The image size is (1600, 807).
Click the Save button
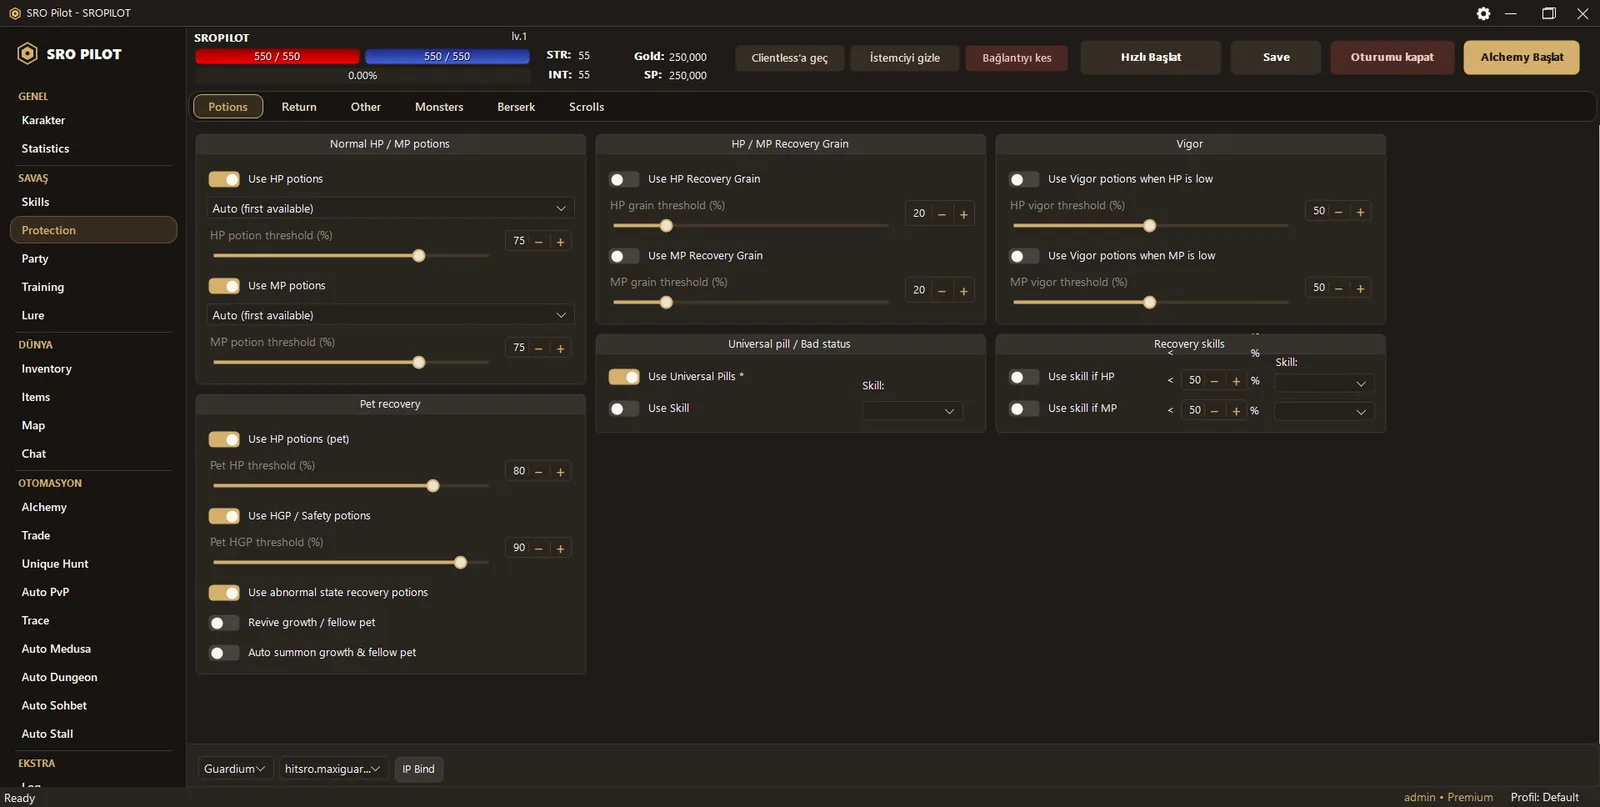pos(1276,57)
